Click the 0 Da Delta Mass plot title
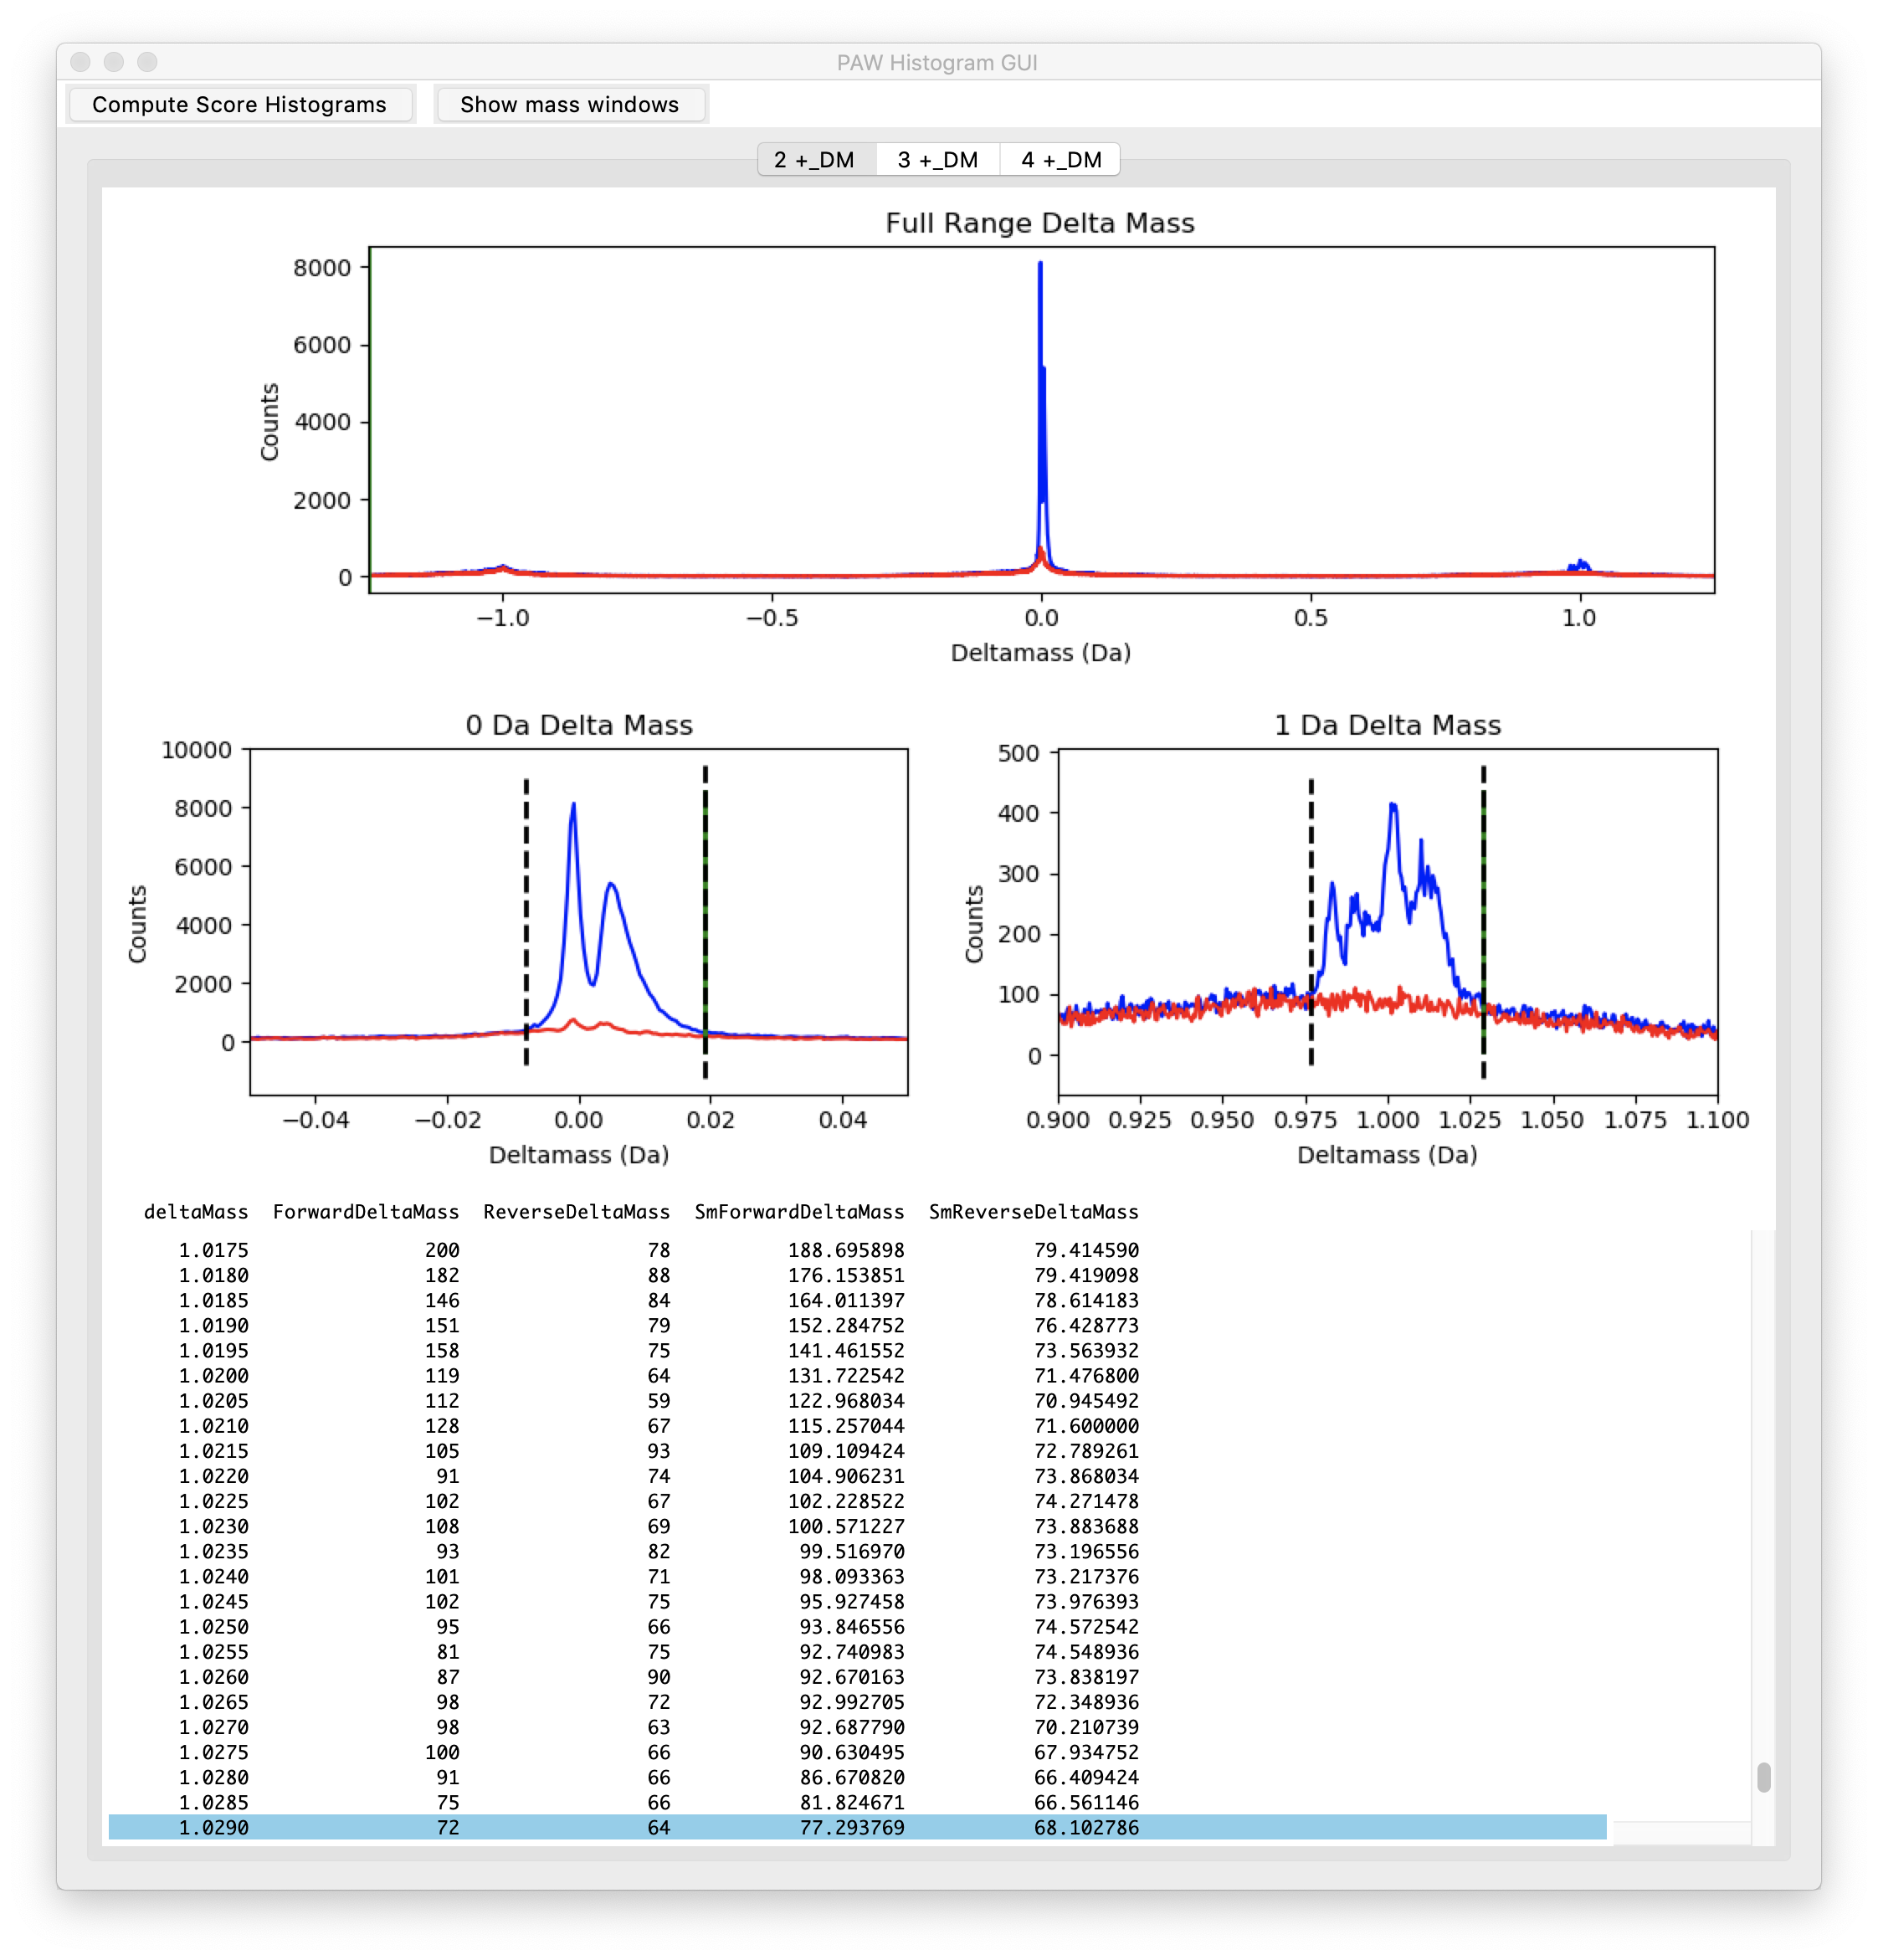 [579, 725]
